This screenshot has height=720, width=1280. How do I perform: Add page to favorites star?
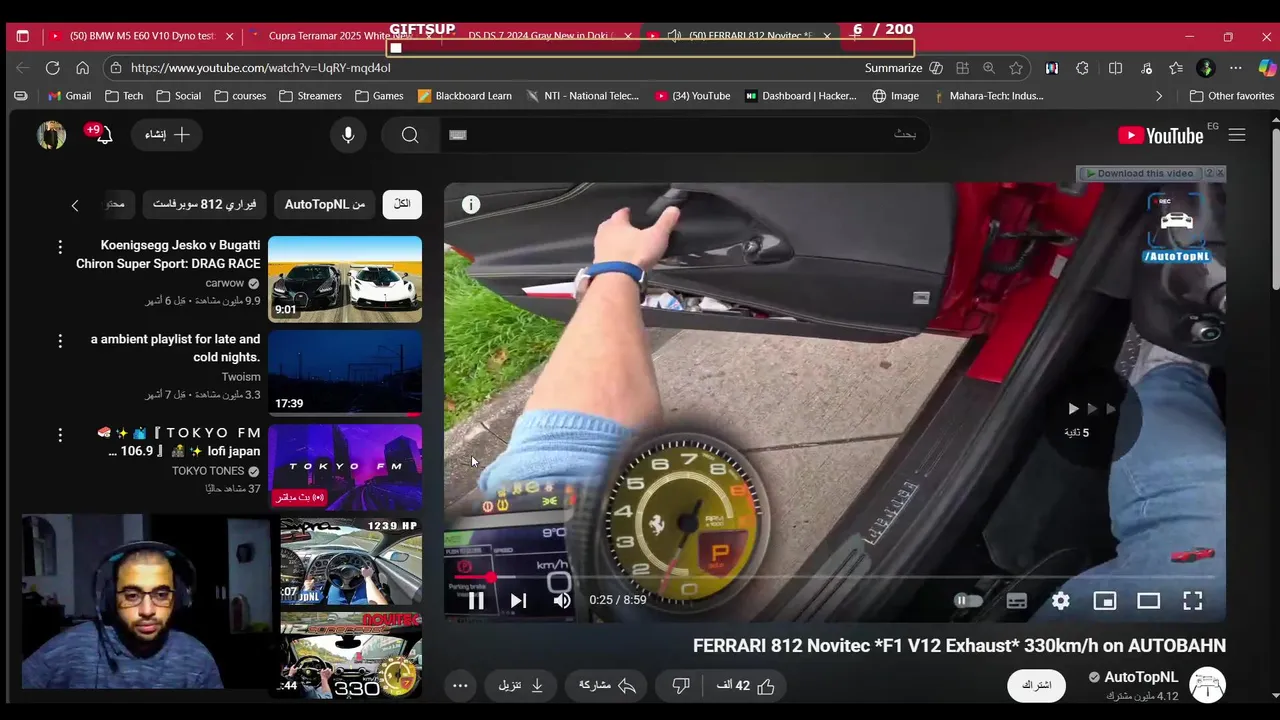pos(1016,68)
